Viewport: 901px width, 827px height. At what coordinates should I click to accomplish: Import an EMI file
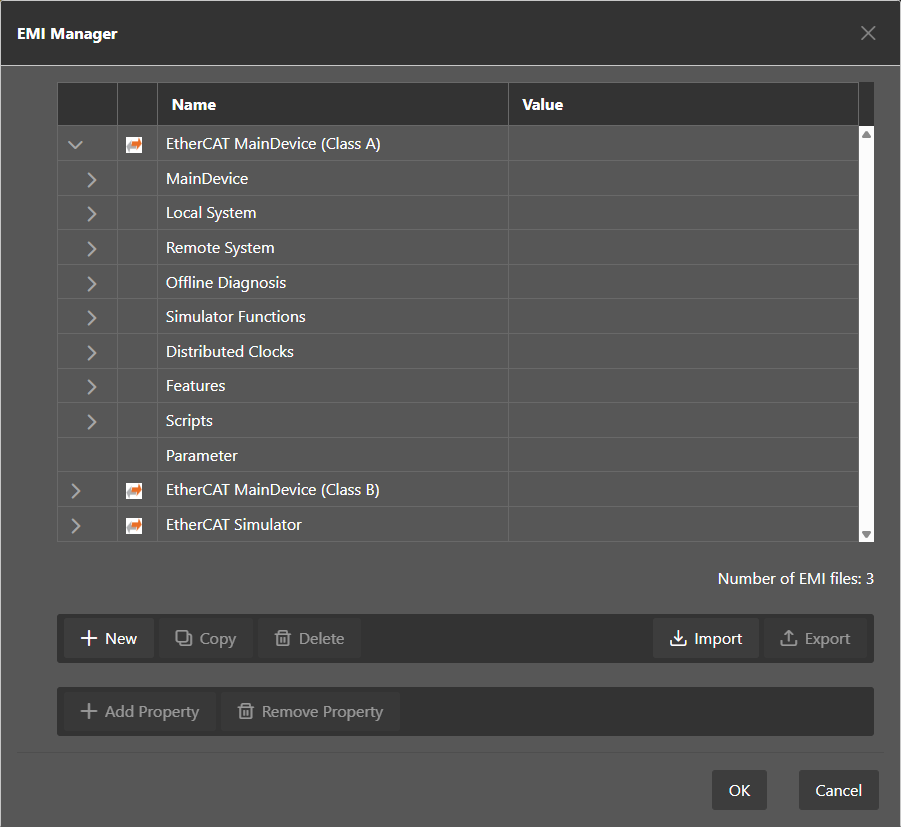pyautogui.click(x=706, y=638)
